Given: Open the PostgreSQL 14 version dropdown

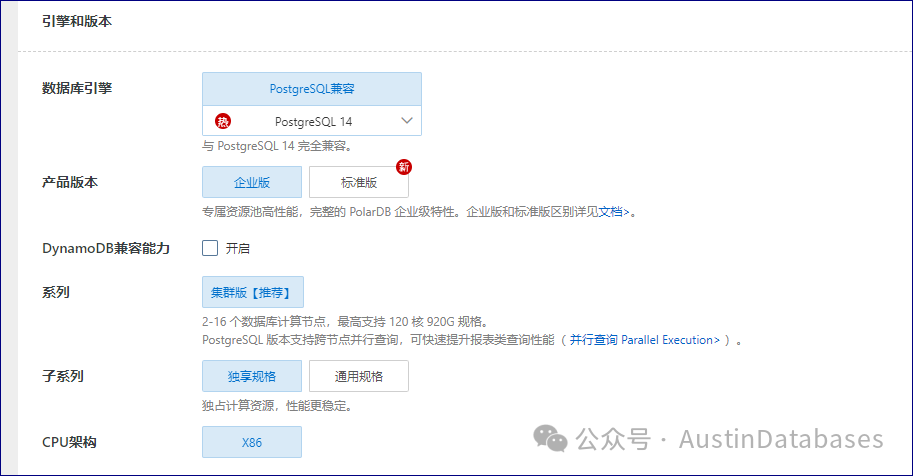Looking at the screenshot, I should pos(312,121).
